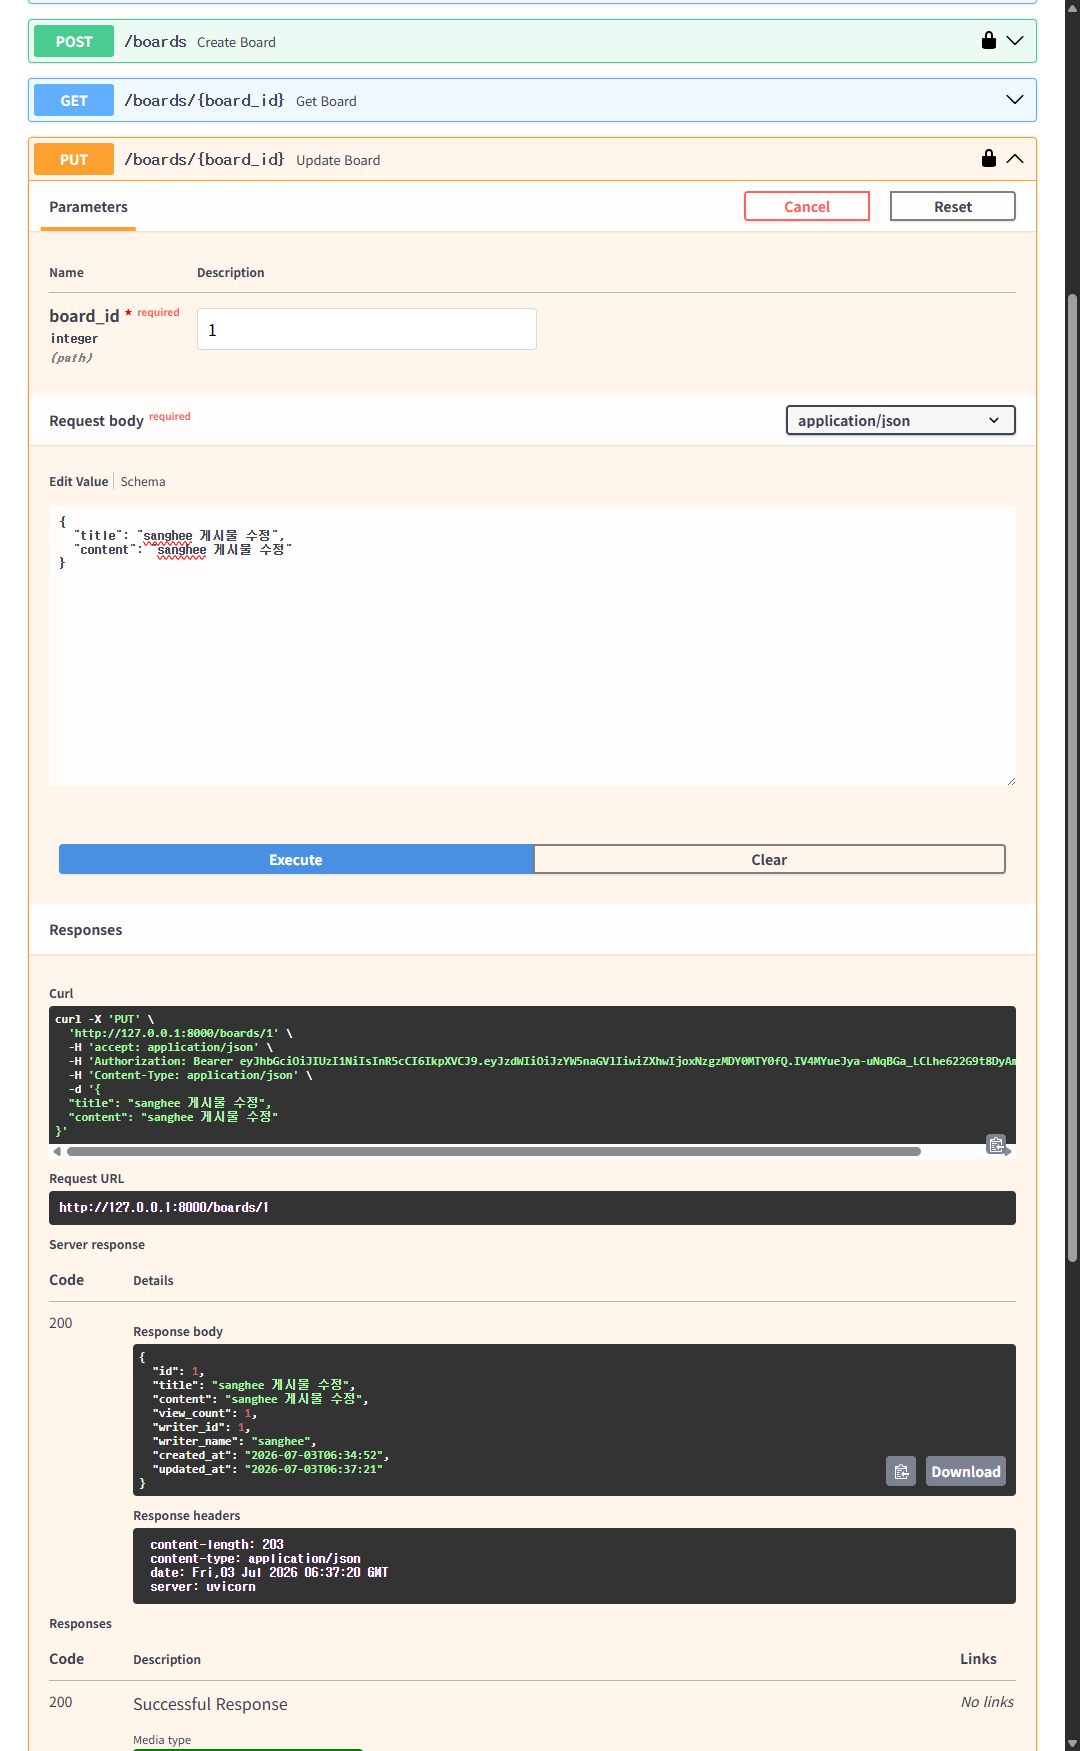Expand the GET /boards/{board_id} chevron
1080x1751 pixels.
click(x=1015, y=100)
